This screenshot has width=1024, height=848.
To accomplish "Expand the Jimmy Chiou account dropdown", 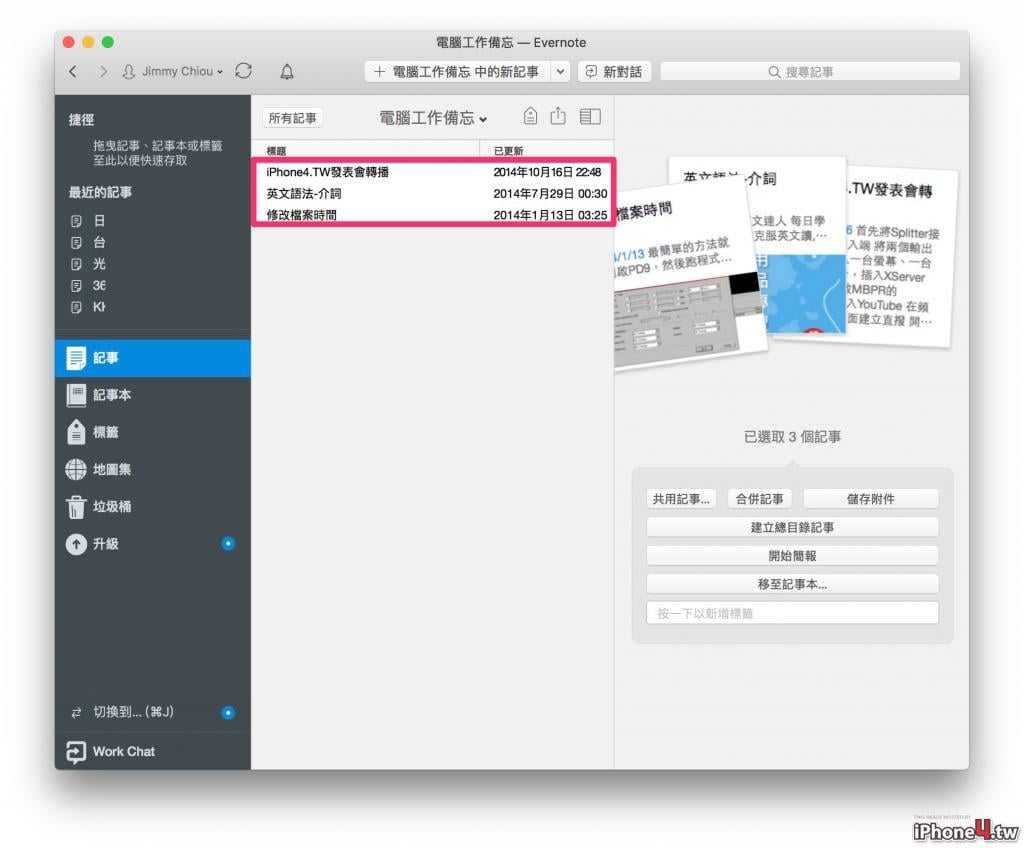I will click(173, 71).
